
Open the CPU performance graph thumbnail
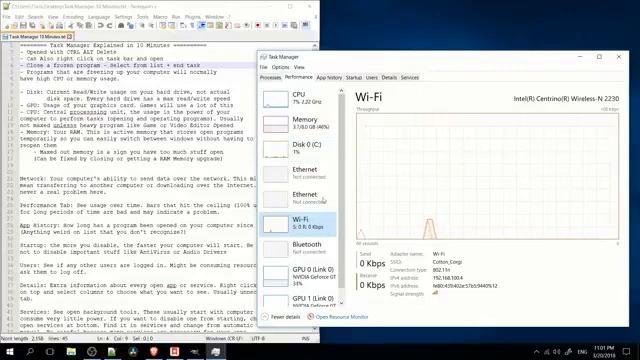pos(276,99)
